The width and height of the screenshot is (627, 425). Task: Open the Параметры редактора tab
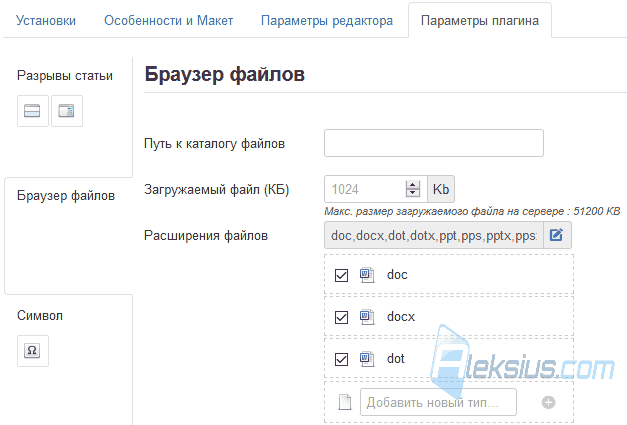pos(327,20)
